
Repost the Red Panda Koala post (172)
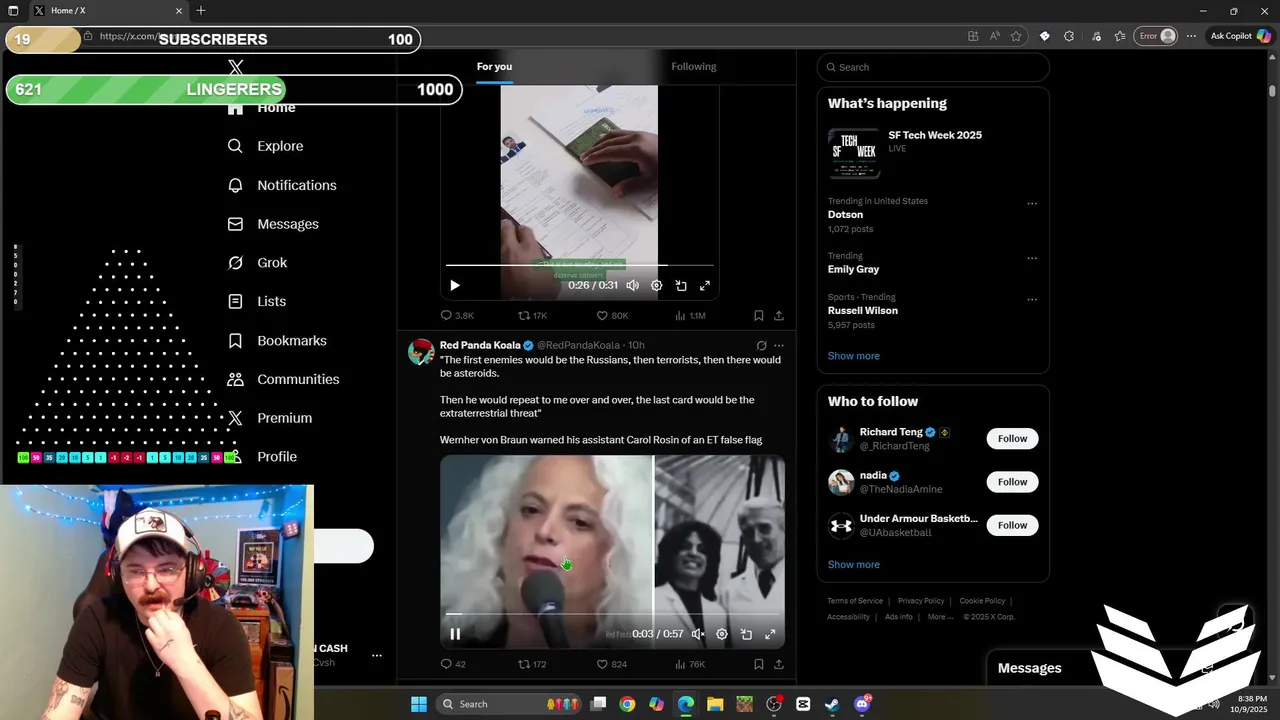tap(532, 664)
